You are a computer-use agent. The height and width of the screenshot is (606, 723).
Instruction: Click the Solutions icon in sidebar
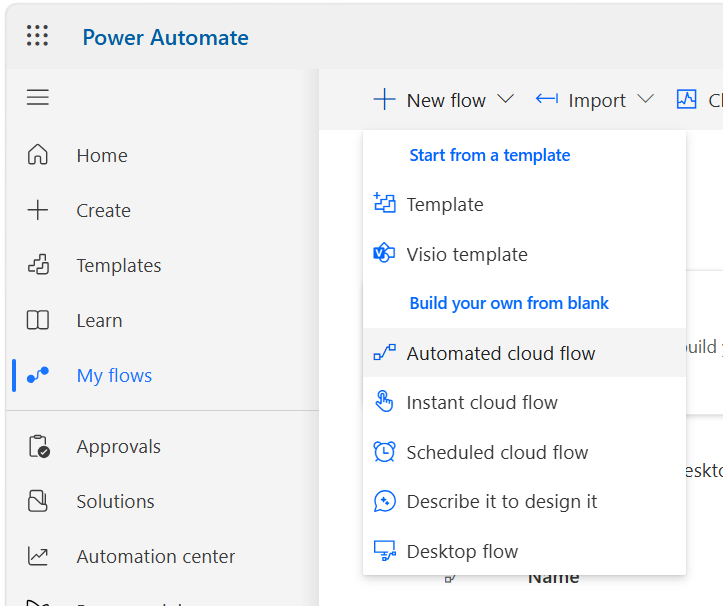click(38, 501)
